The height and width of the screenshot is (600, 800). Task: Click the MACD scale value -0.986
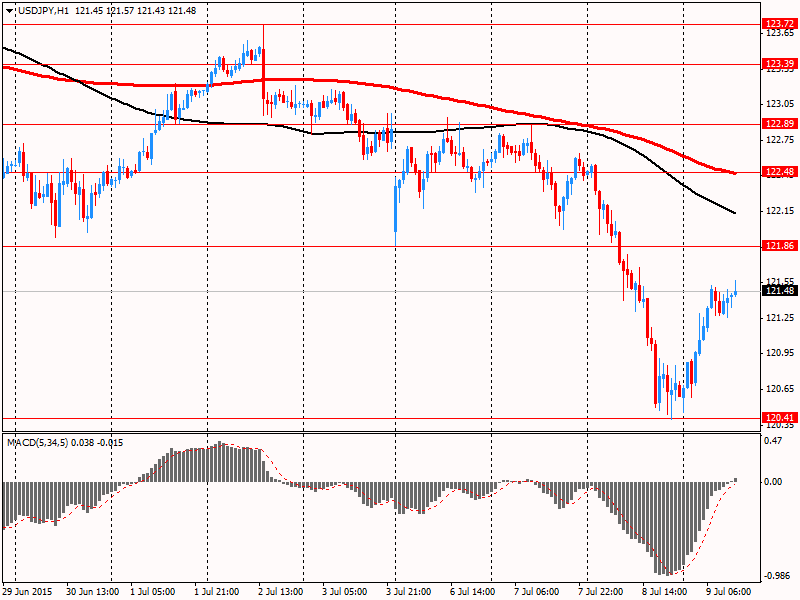pos(778,576)
